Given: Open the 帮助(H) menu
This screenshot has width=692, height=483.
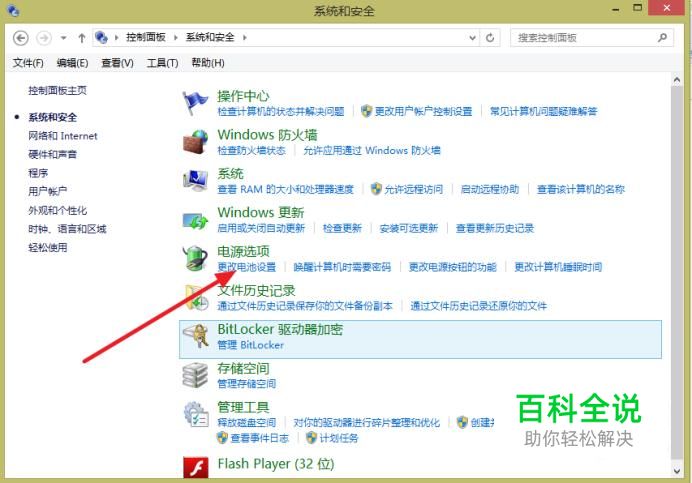Looking at the screenshot, I should pos(208,63).
